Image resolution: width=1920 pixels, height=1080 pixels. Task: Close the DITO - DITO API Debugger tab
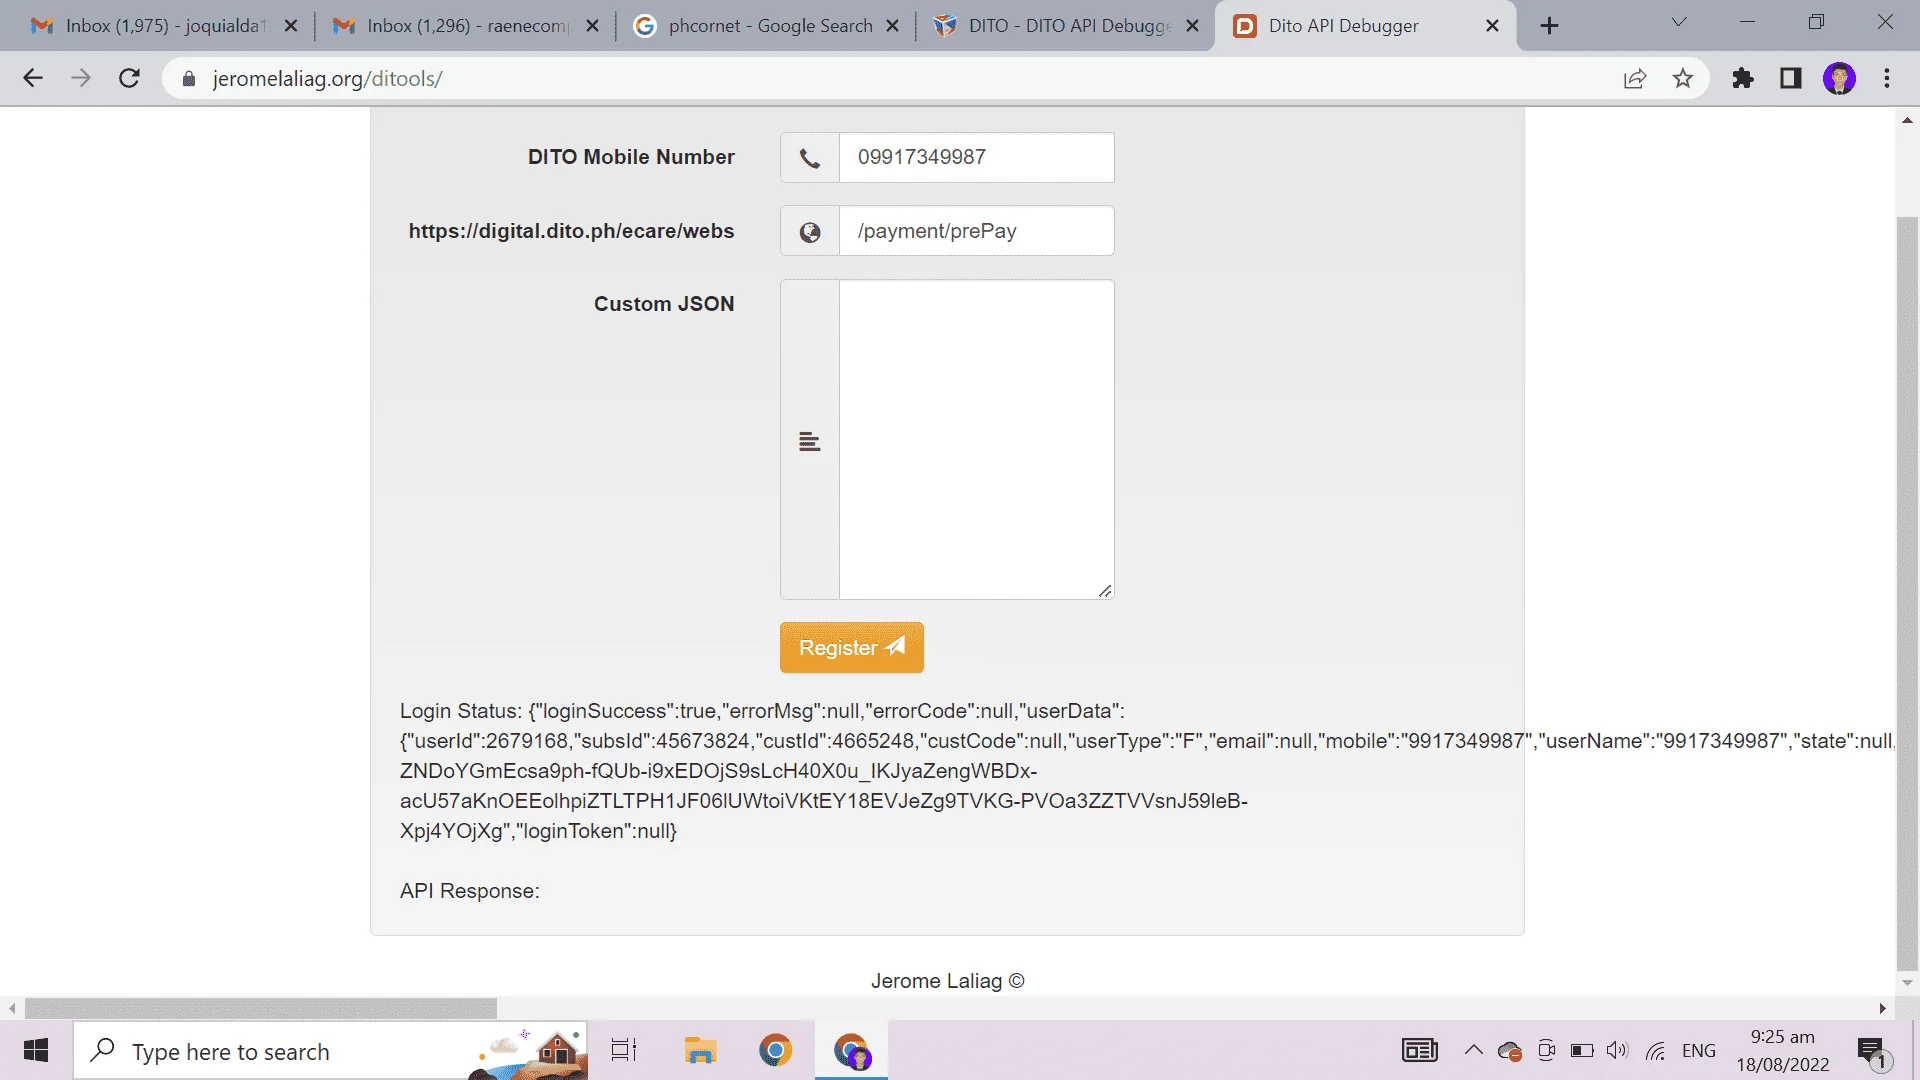(x=1192, y=26)
